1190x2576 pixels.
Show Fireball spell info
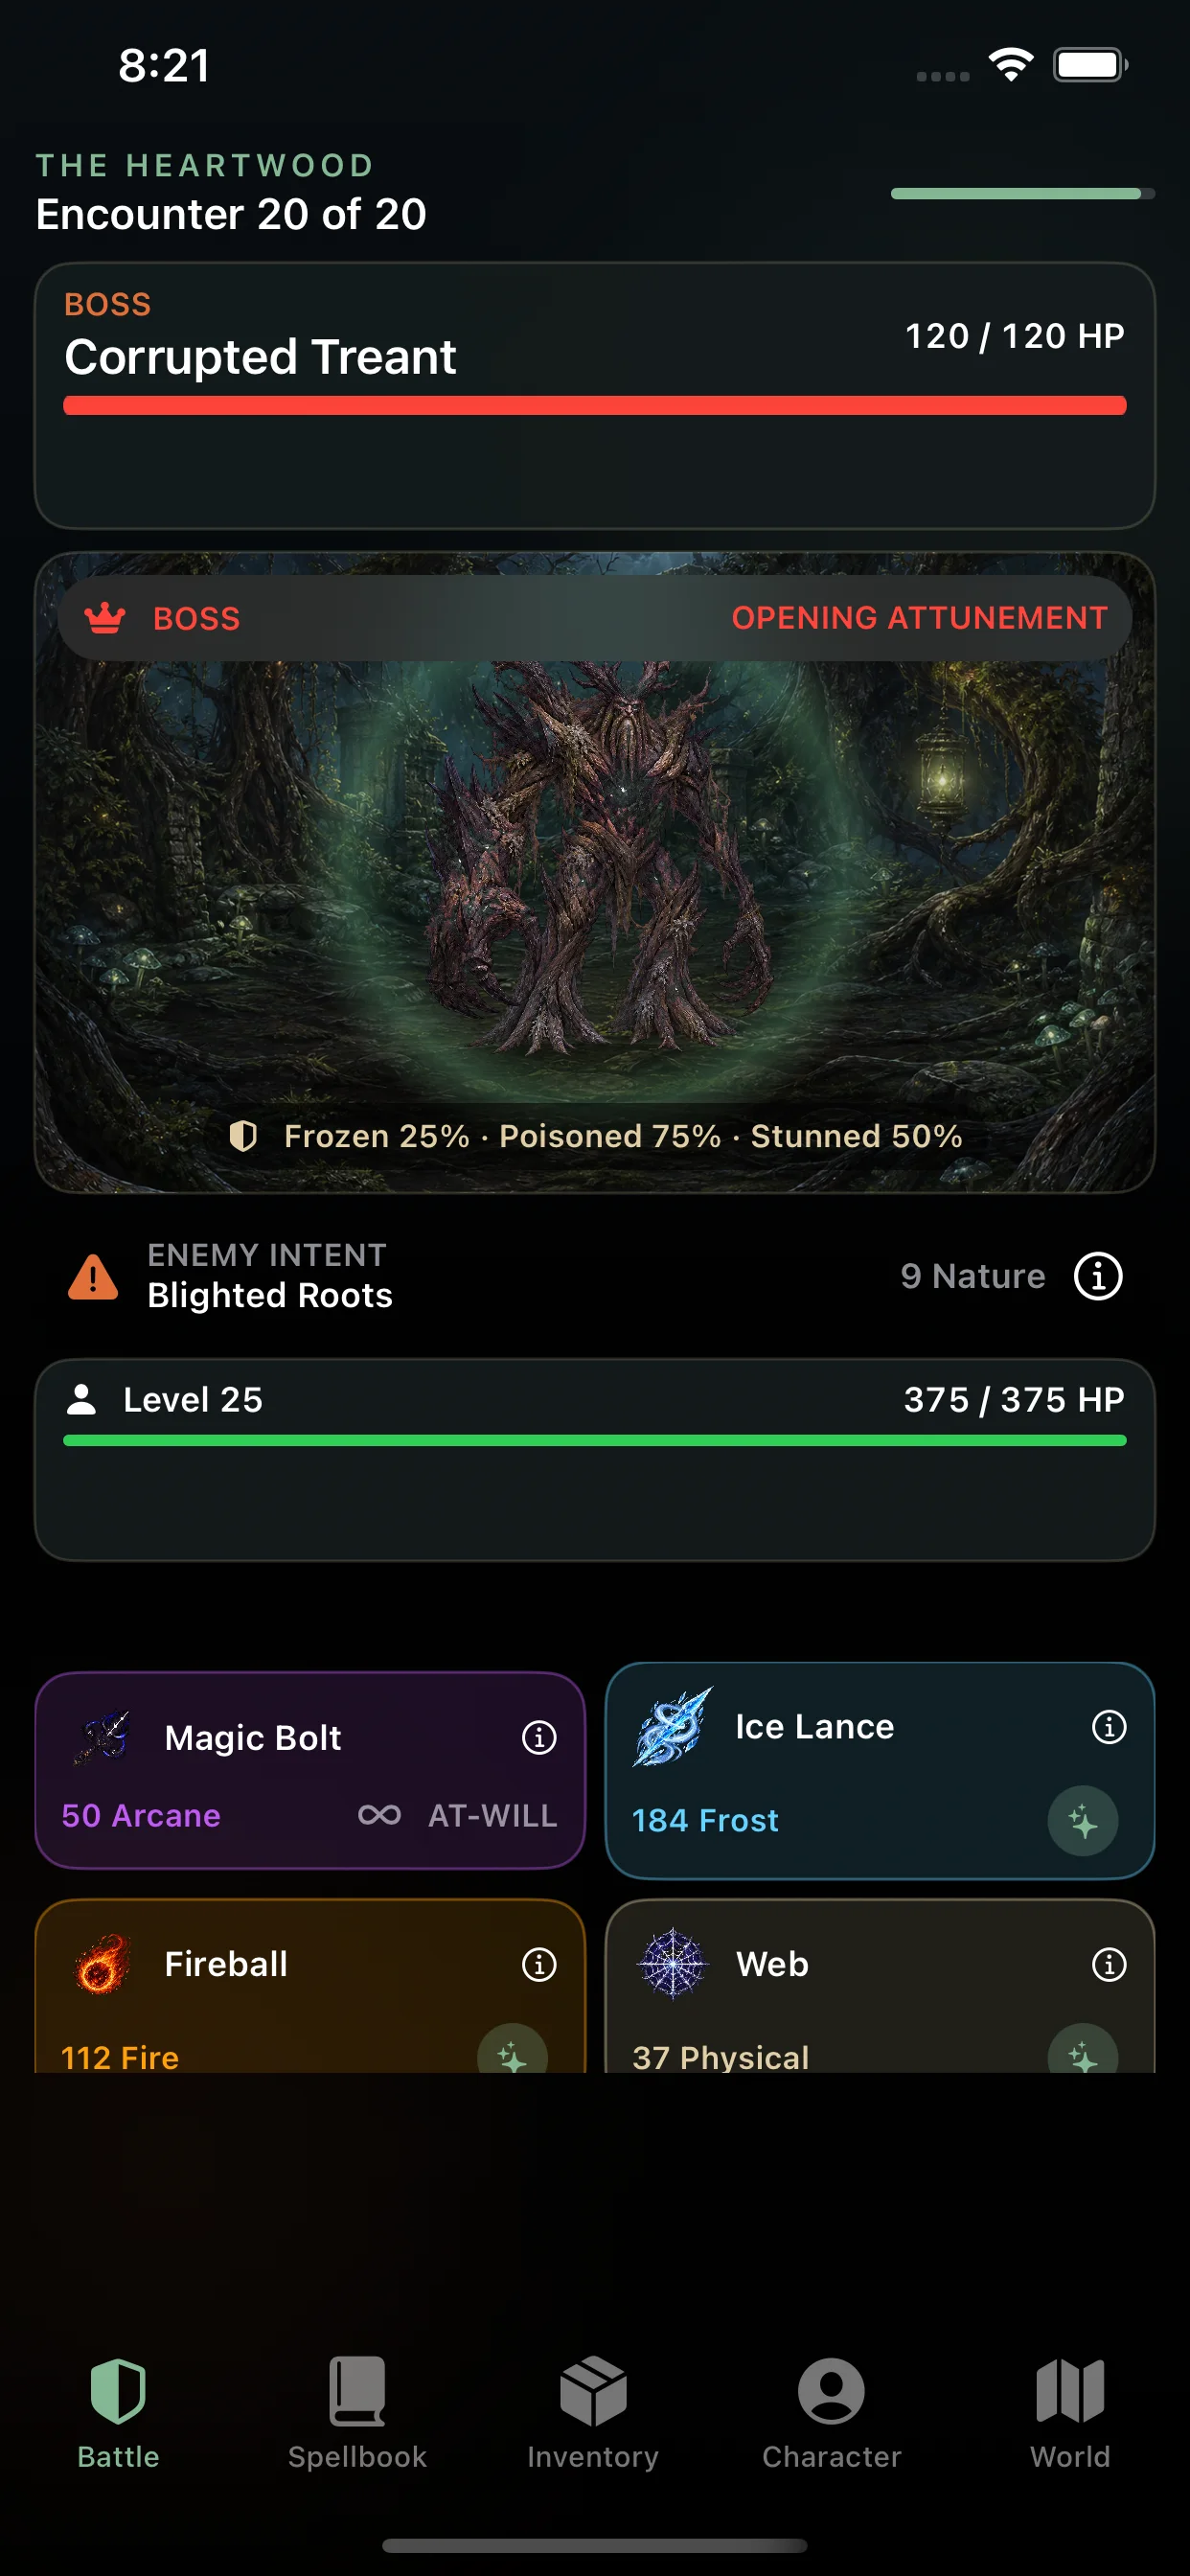click(x=539, y=1965)
